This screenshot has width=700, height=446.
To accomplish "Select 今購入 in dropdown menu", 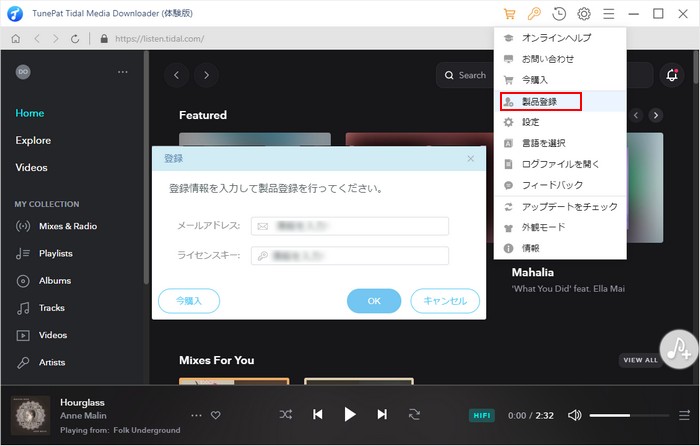I will [x=560, y=80].
